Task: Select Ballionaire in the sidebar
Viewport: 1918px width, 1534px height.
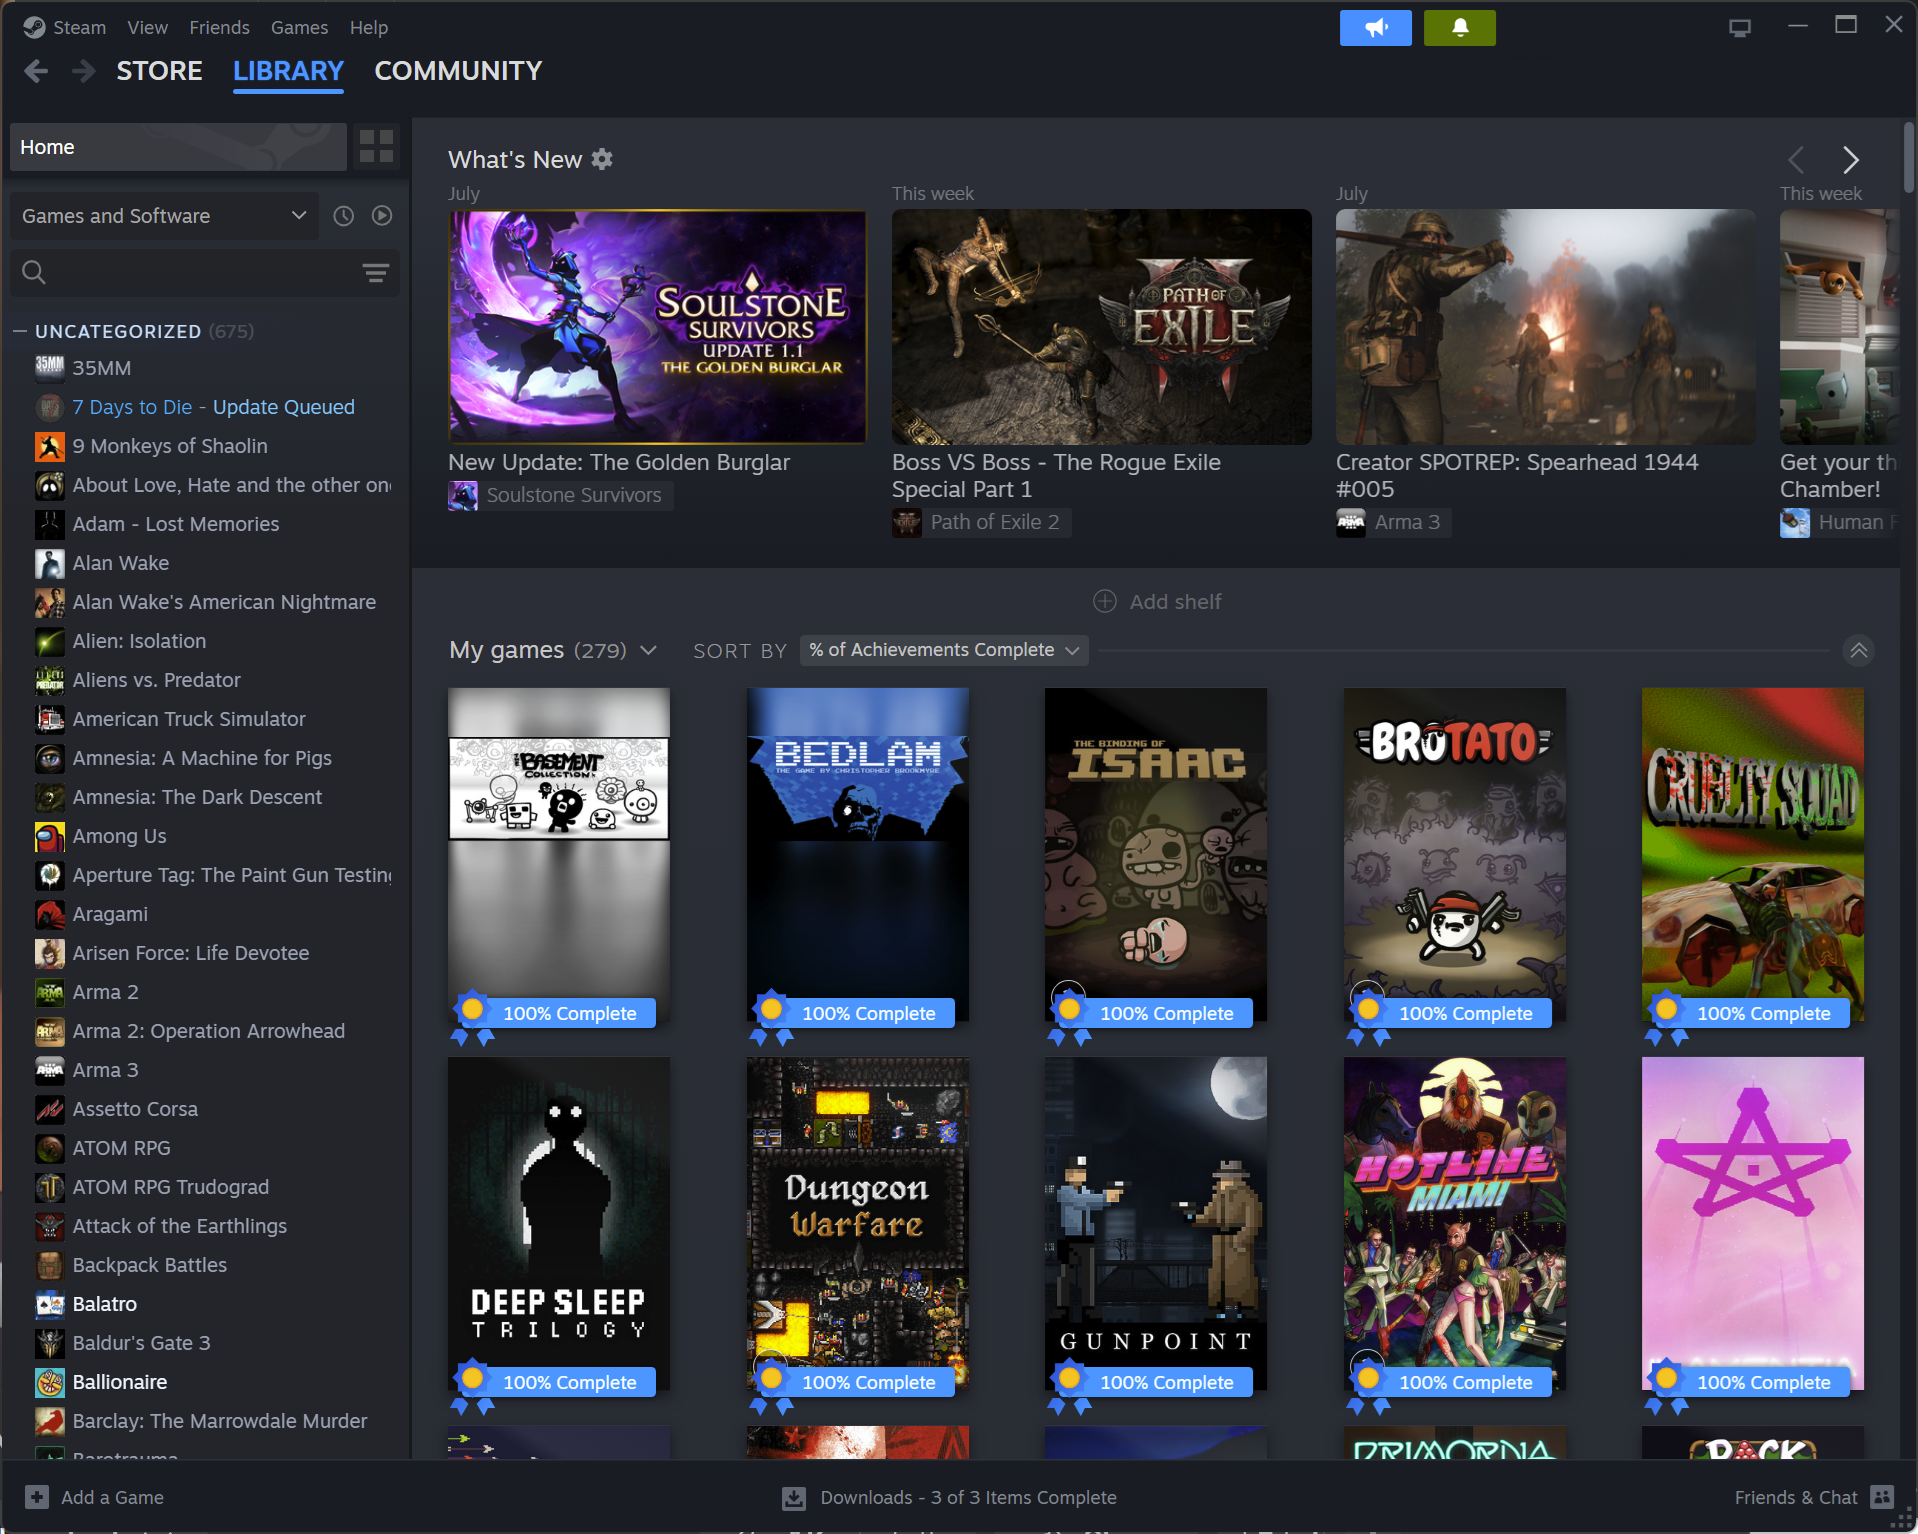Action: (119, 1382)
